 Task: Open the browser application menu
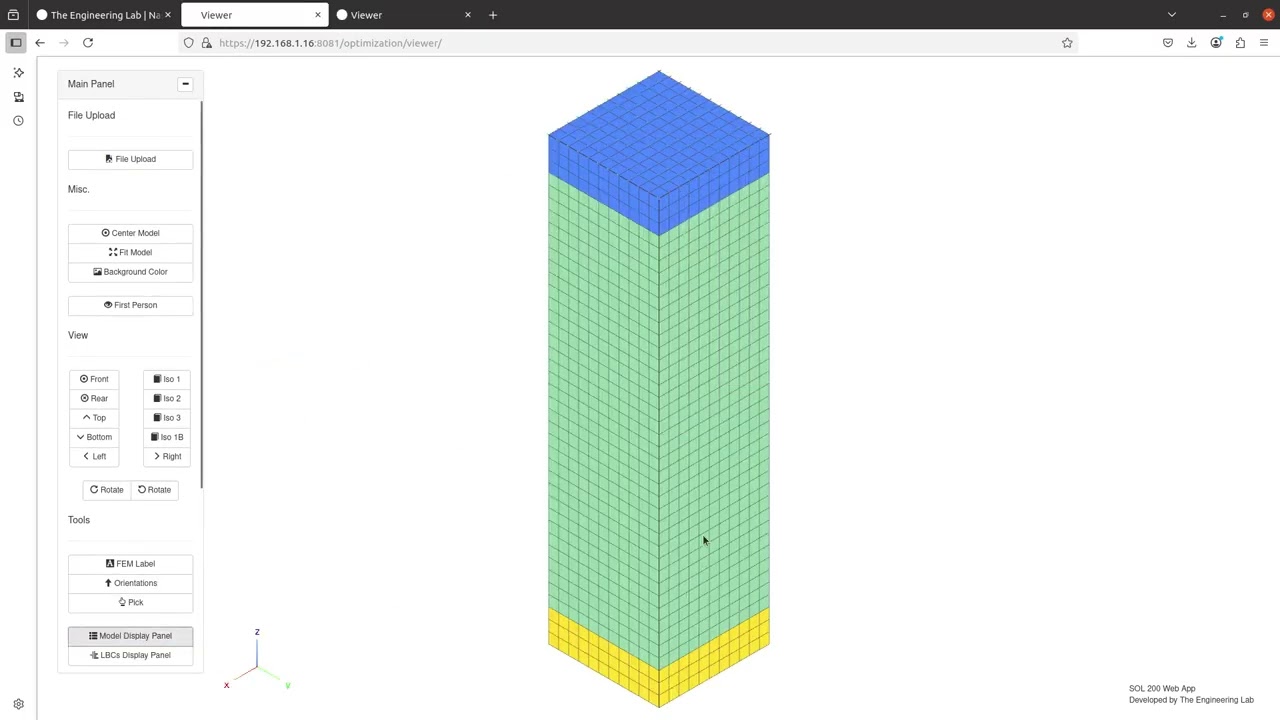1264,43
